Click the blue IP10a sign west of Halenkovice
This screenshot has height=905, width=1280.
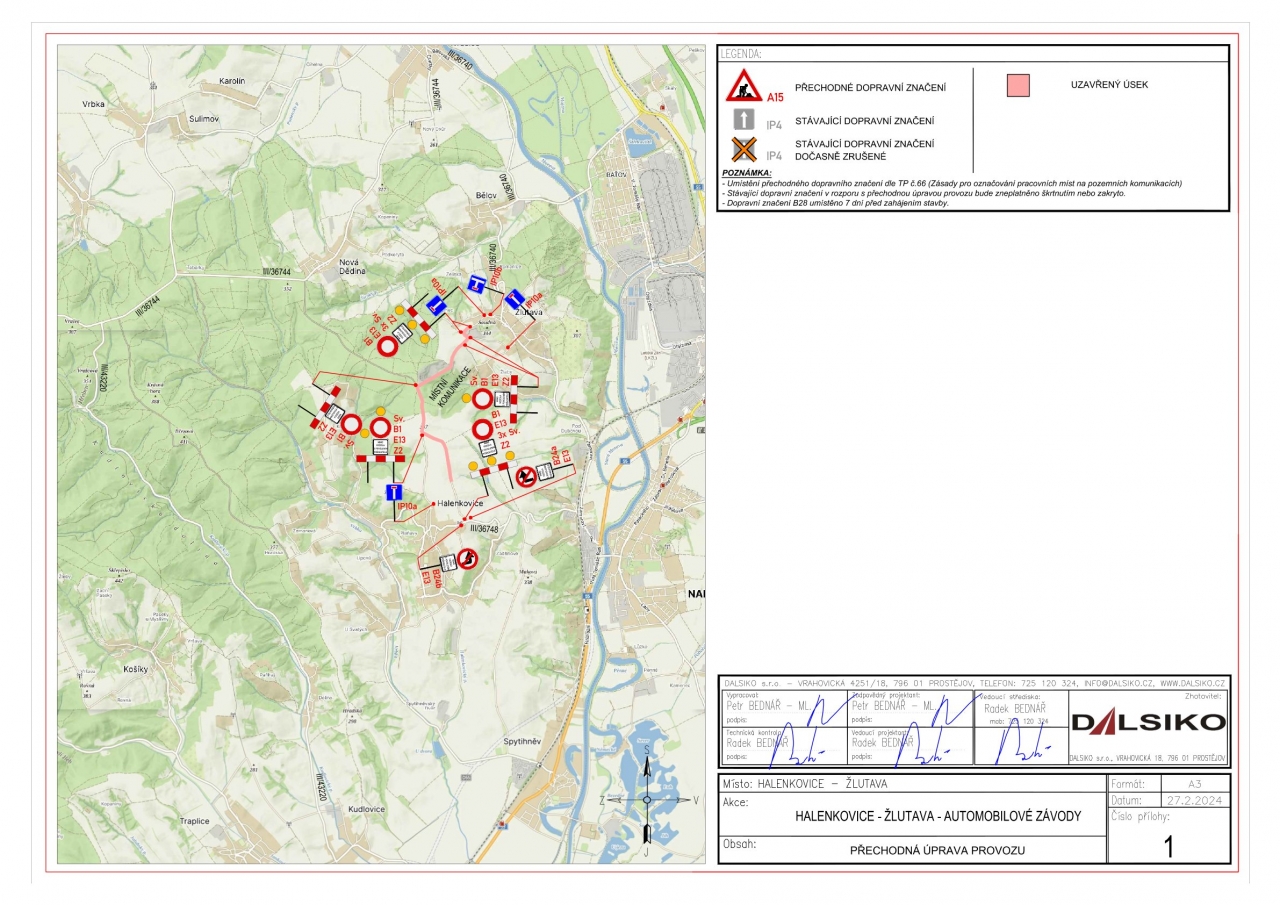(x=395, y=492)
